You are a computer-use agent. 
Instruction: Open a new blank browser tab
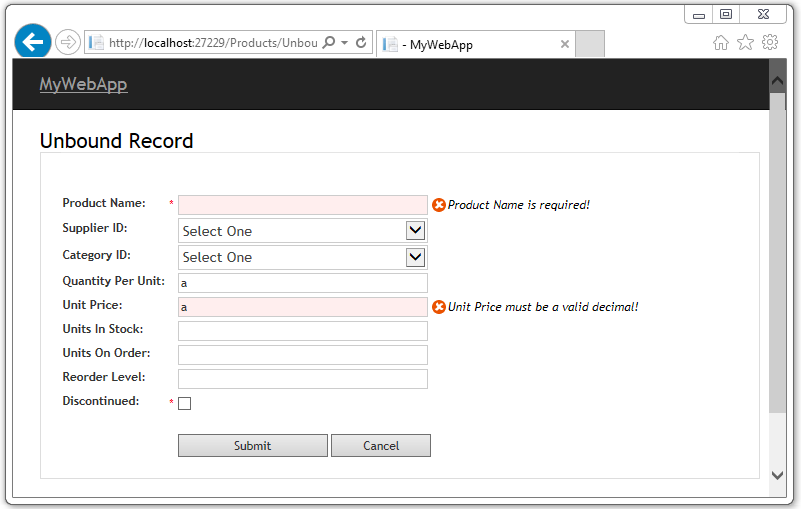point(590,44)
